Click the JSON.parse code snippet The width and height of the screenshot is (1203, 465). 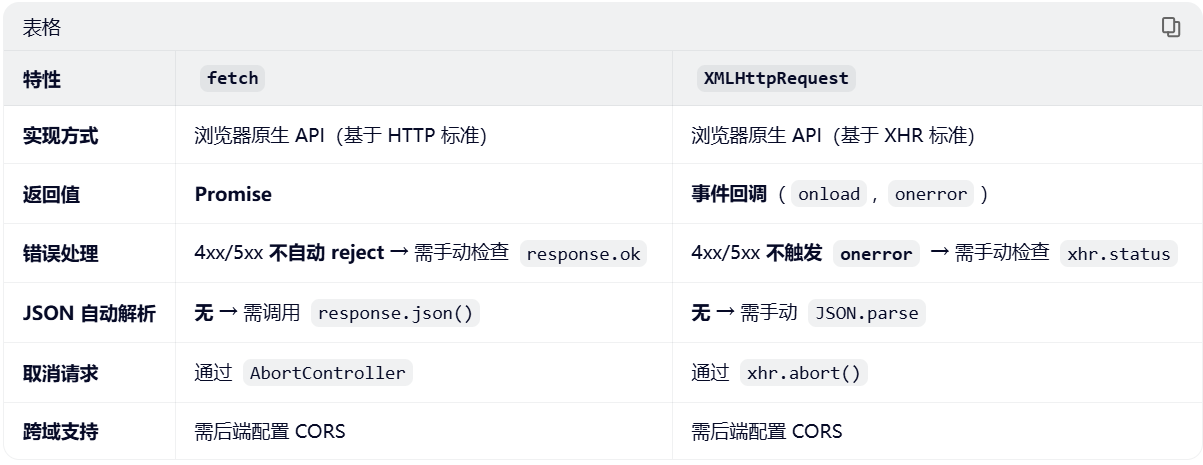pyautogui.click(x=866, y=313)
